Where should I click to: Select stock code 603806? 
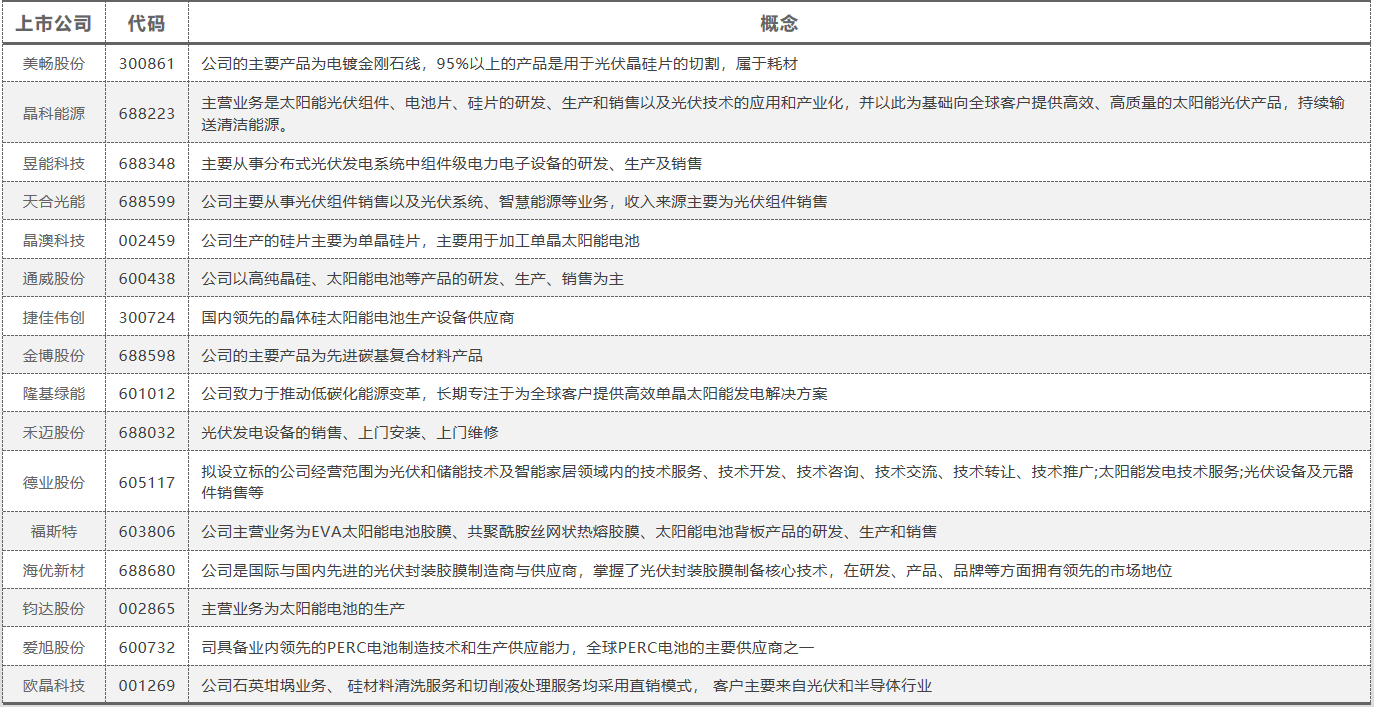(146, 532)
